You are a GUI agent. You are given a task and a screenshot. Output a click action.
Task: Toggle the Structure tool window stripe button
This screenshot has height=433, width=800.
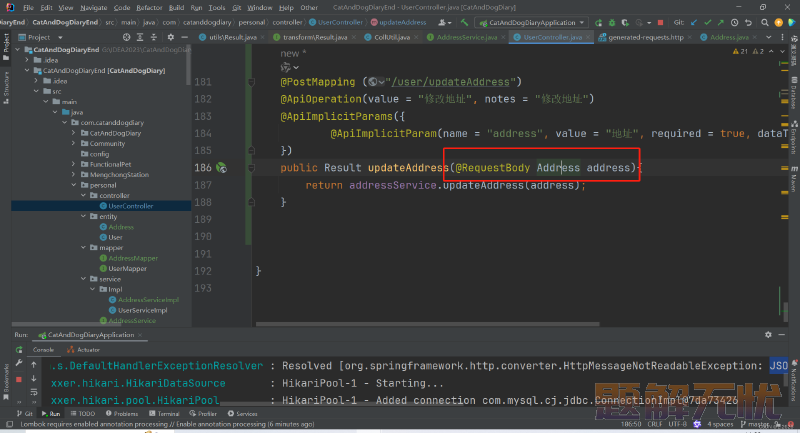click(x=6, y=87)
